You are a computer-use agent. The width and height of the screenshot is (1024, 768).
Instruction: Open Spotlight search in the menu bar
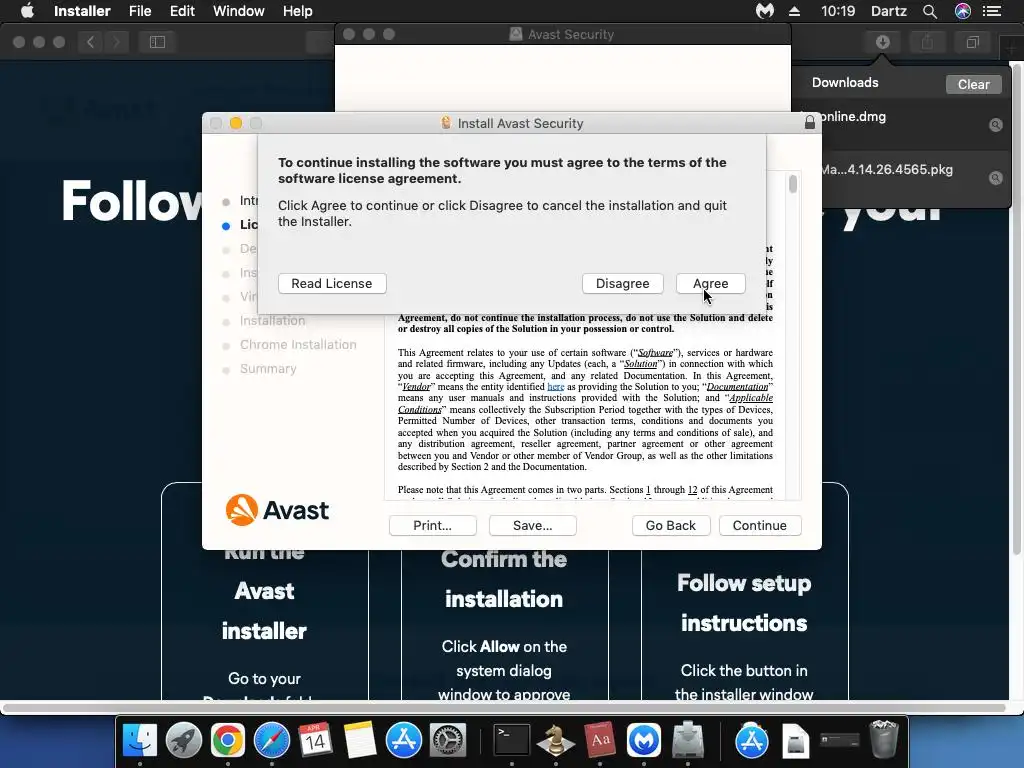tap(930, 11)
